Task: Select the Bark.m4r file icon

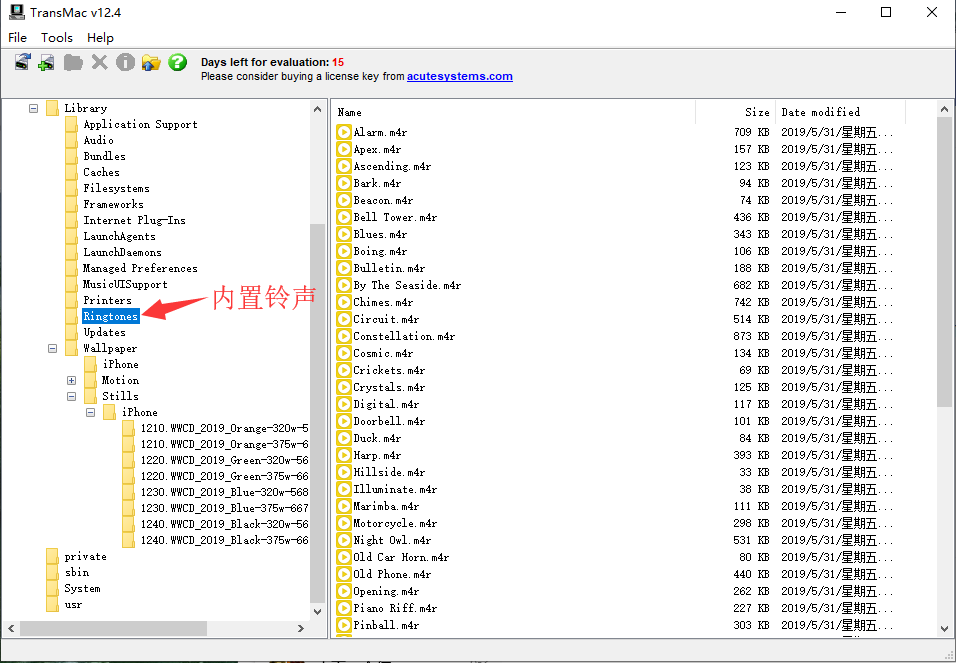Action: [344, 183]
